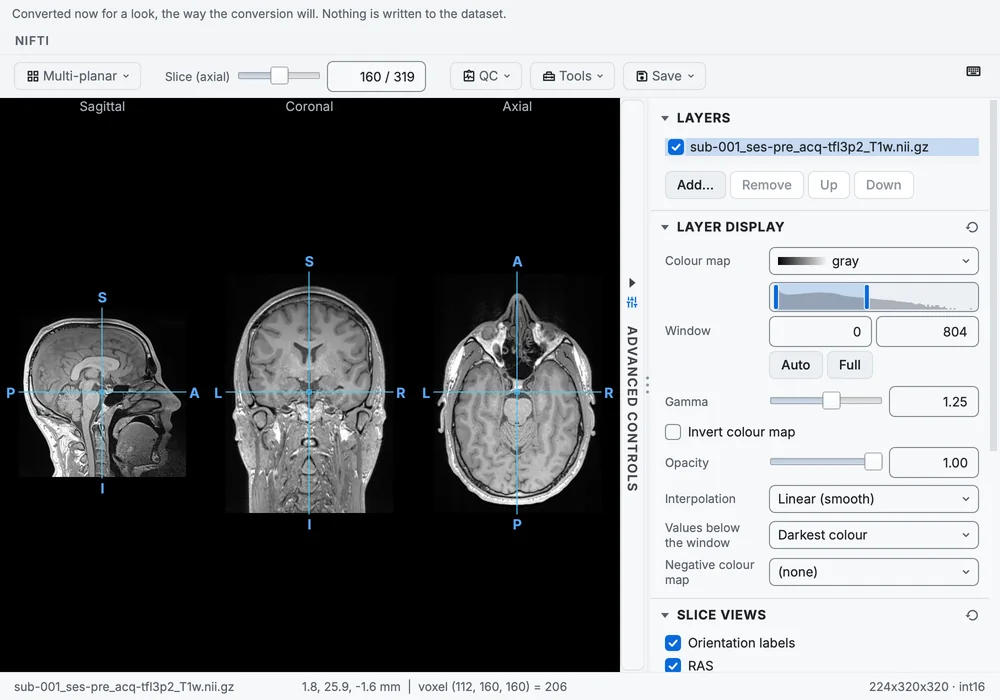
Task: Click the Remove layer button
Action: (767, 185)
